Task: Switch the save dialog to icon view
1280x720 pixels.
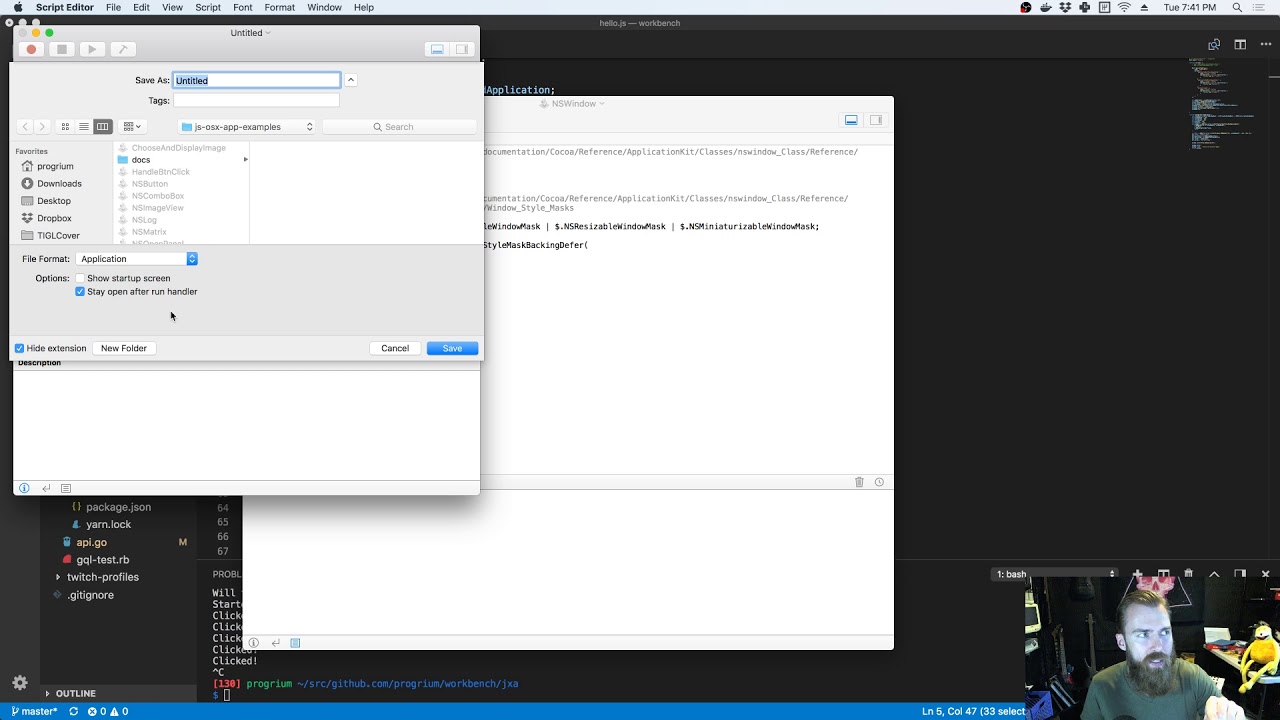Action: tap(66, 127)
